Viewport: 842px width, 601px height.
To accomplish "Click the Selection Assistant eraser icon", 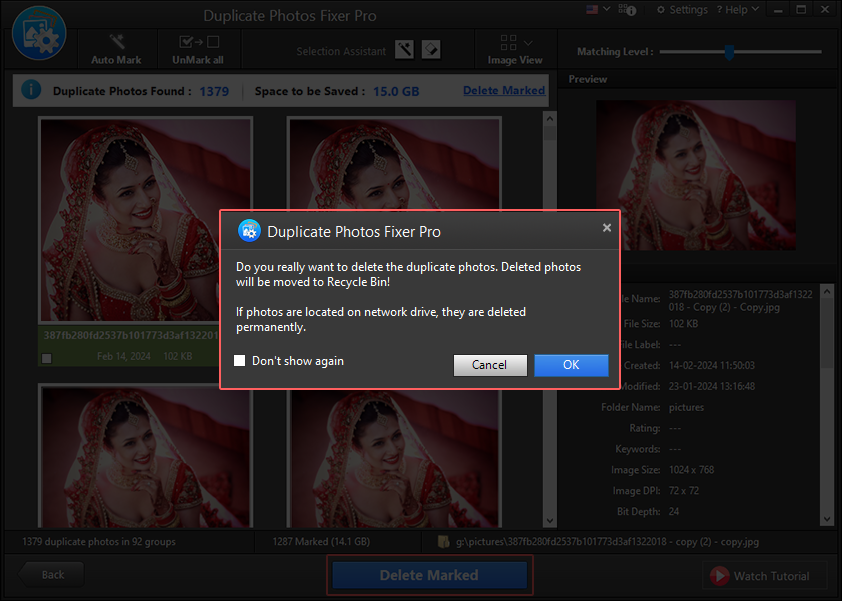I will click(x=431, y=50).
